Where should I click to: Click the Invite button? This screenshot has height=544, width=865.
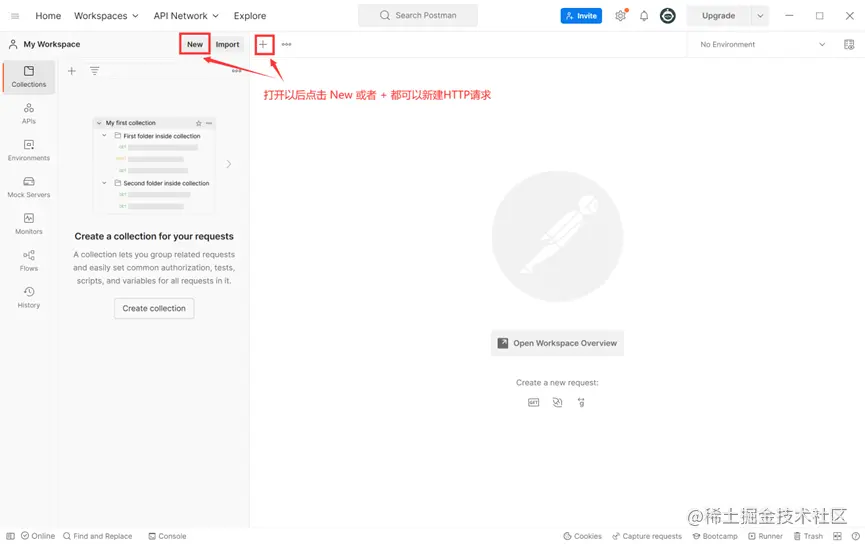coord(581,16)
